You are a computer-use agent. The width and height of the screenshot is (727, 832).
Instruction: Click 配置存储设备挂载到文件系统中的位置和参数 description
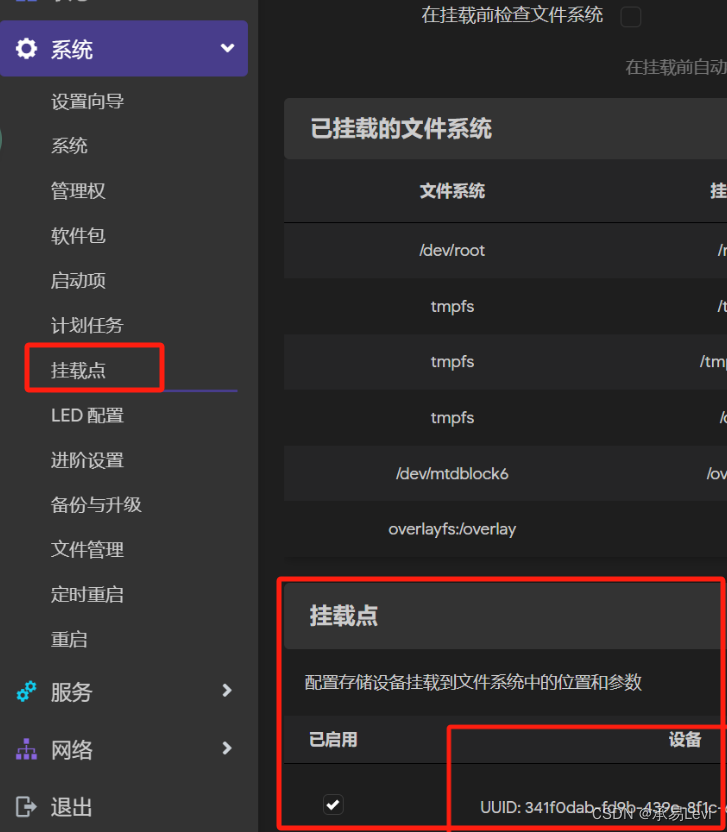pos(473,682)
